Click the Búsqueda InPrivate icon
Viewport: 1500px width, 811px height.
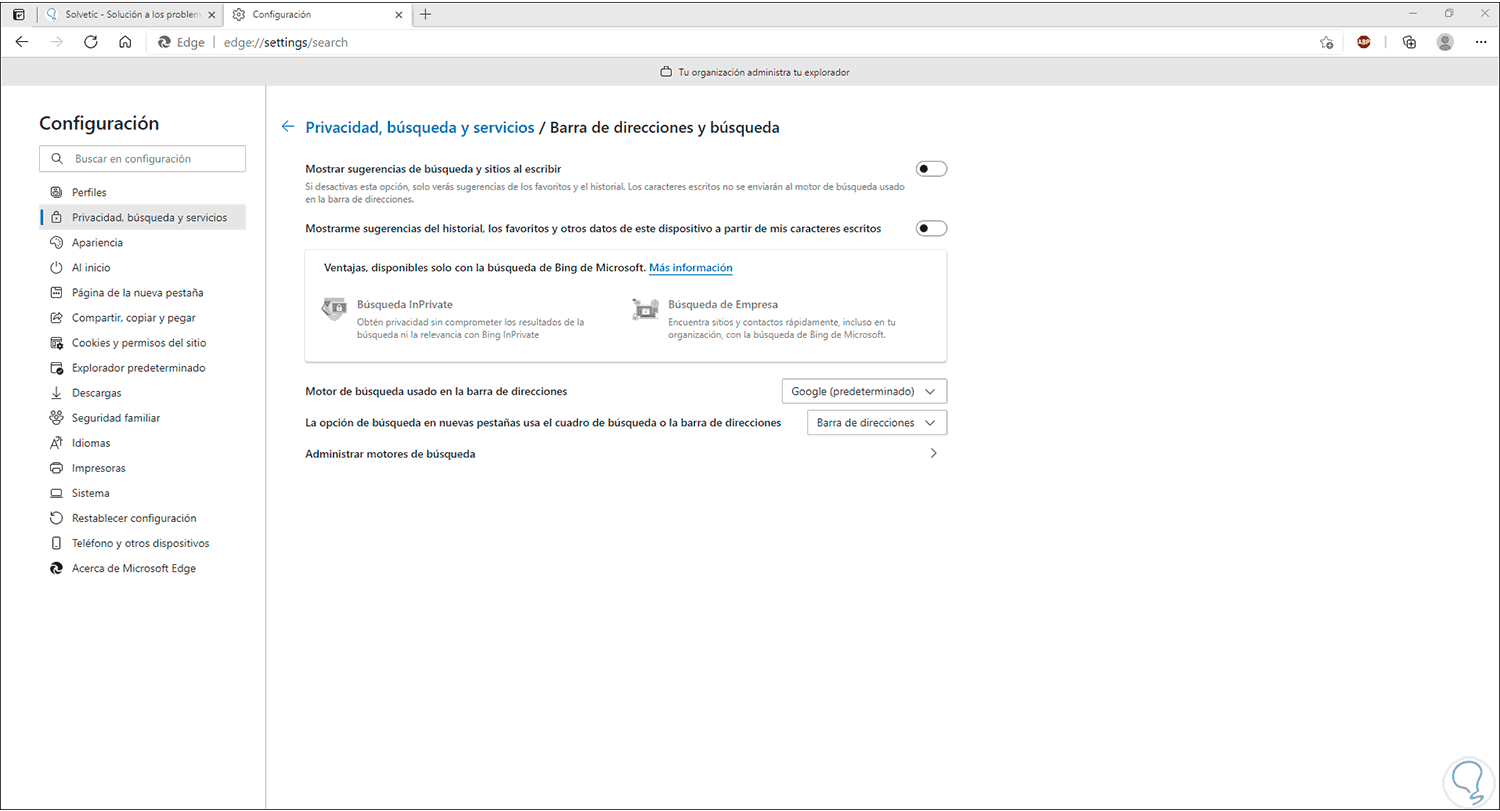pyautogui.click(x=333, y=309)
